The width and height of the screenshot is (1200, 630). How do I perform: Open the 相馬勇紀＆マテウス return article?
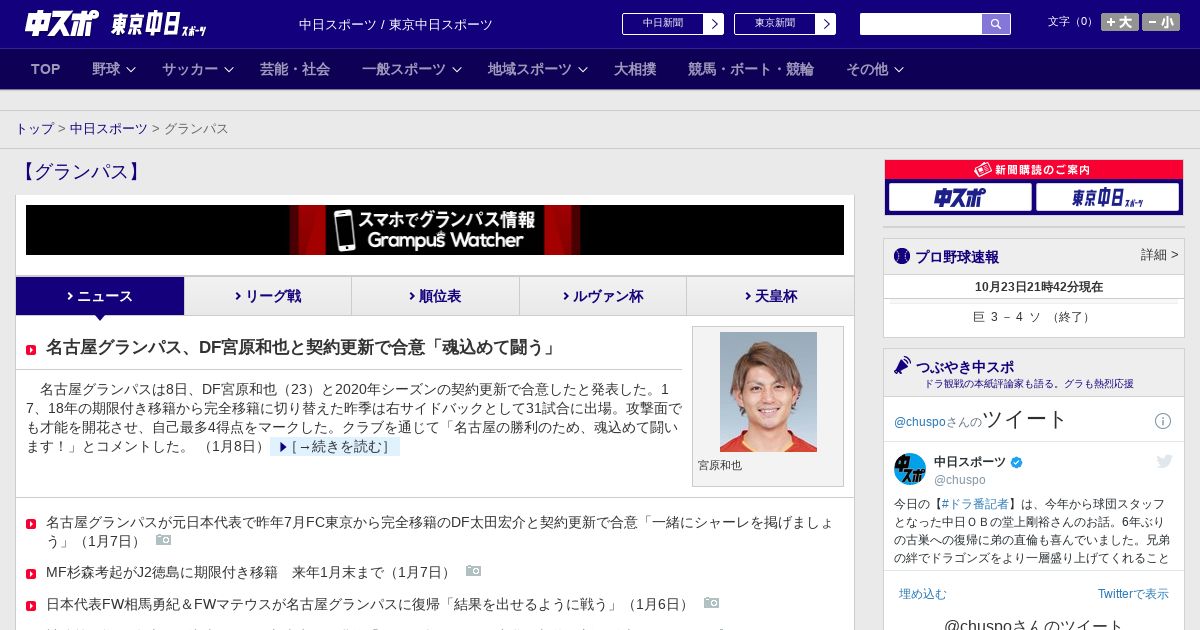click(x=369, y=605)
